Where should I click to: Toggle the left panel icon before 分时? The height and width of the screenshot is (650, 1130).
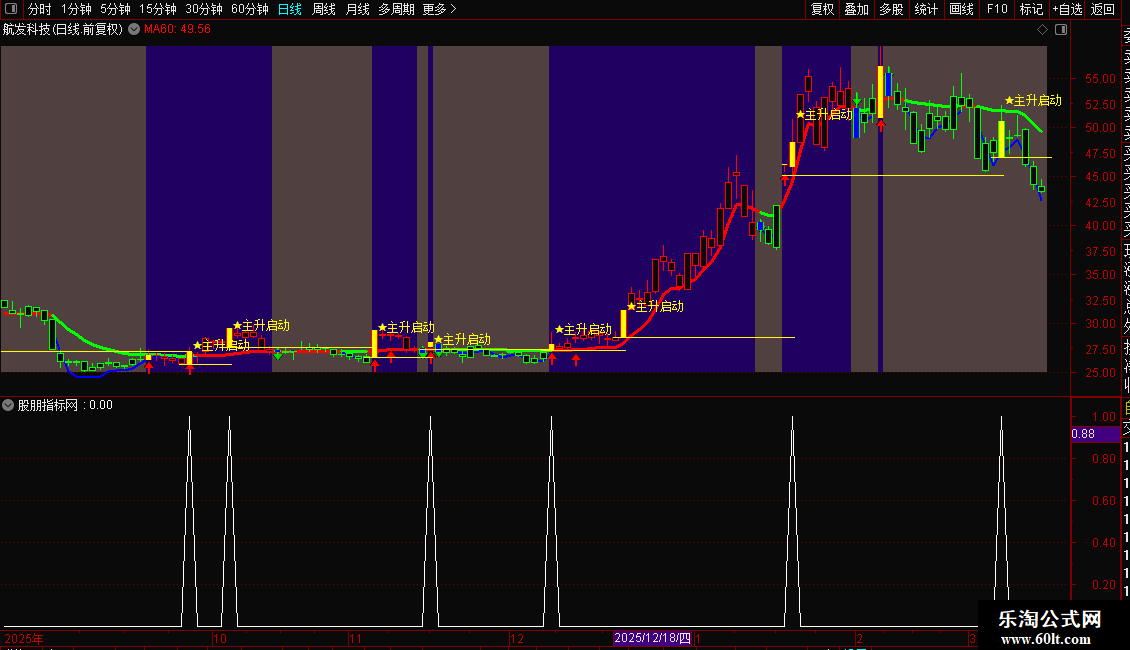point(11,9)
